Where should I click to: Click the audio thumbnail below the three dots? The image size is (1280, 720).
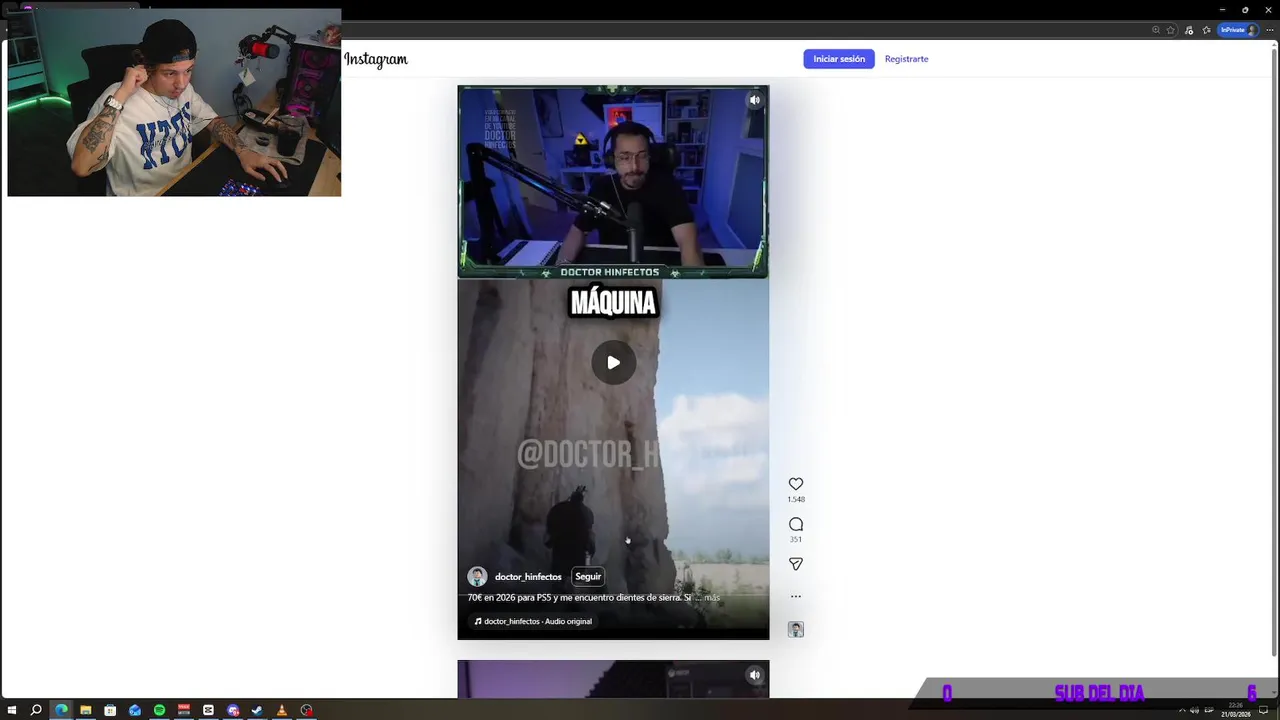796,629
